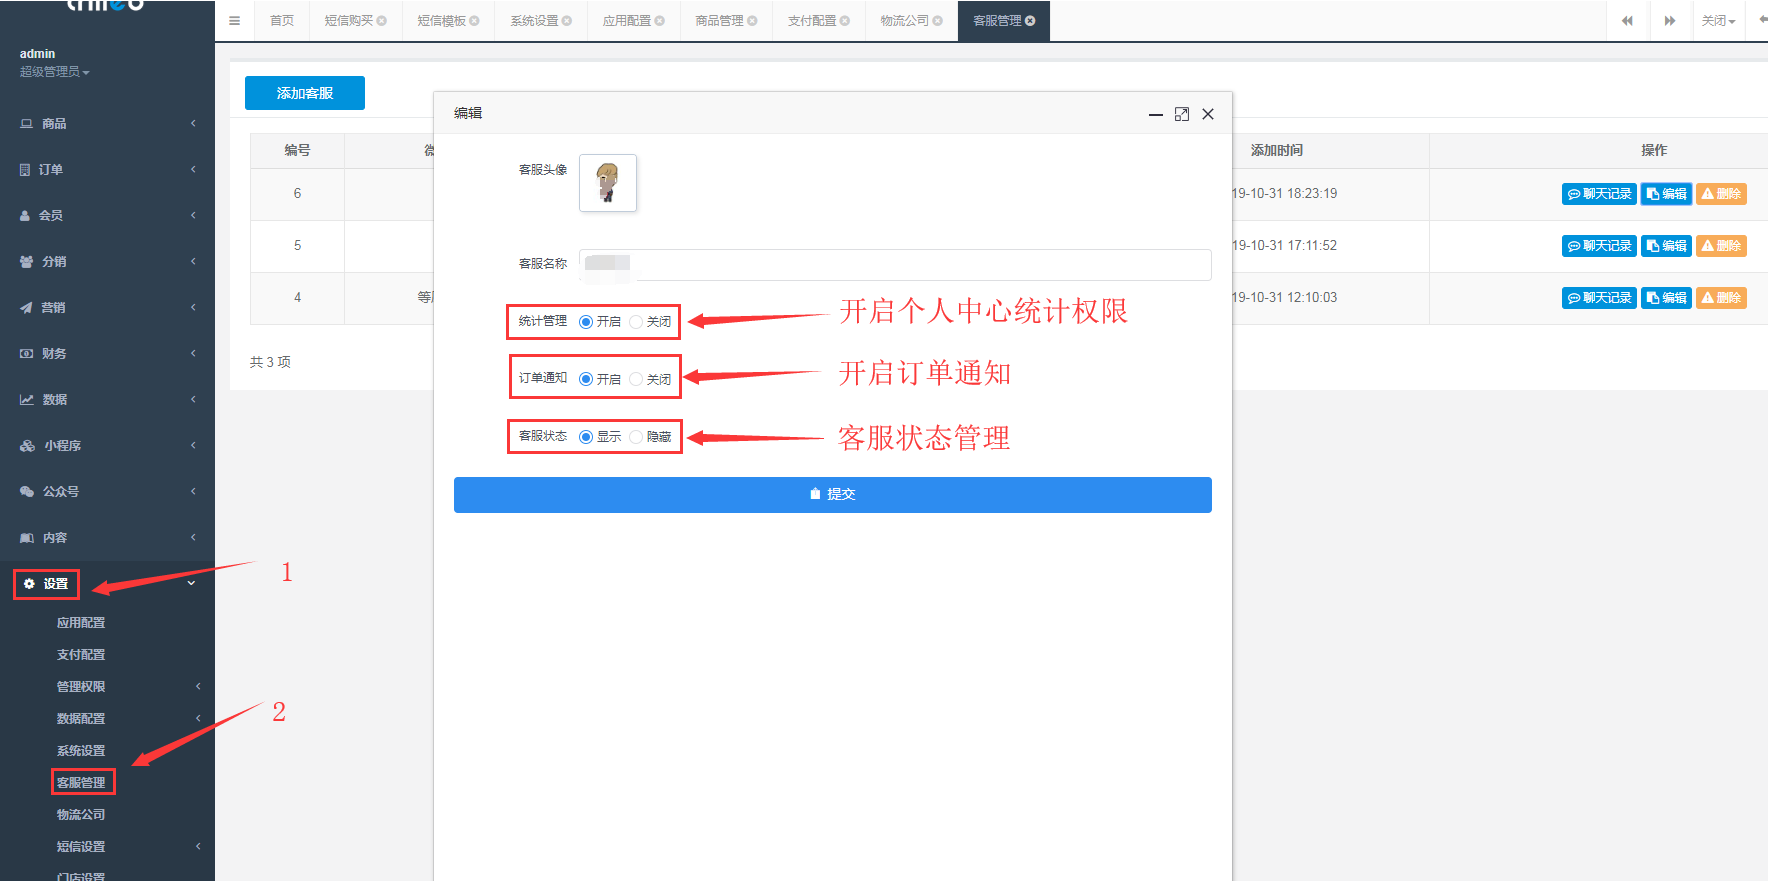
Task: Click the 小程序 sidebar icon
Action: [27, 445]
